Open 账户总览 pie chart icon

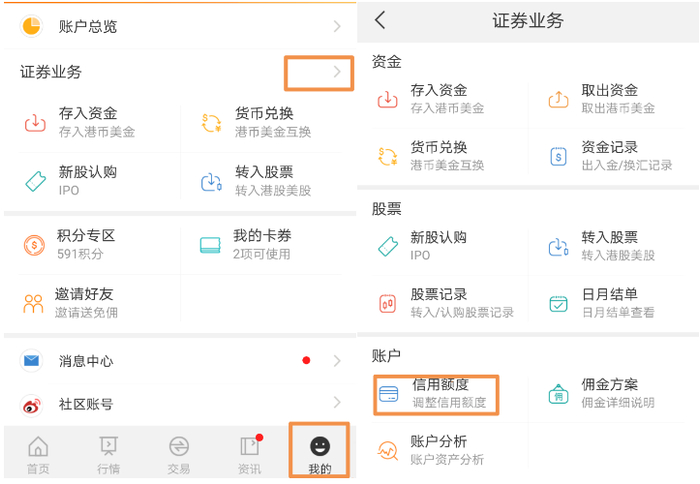click(31, 26)
